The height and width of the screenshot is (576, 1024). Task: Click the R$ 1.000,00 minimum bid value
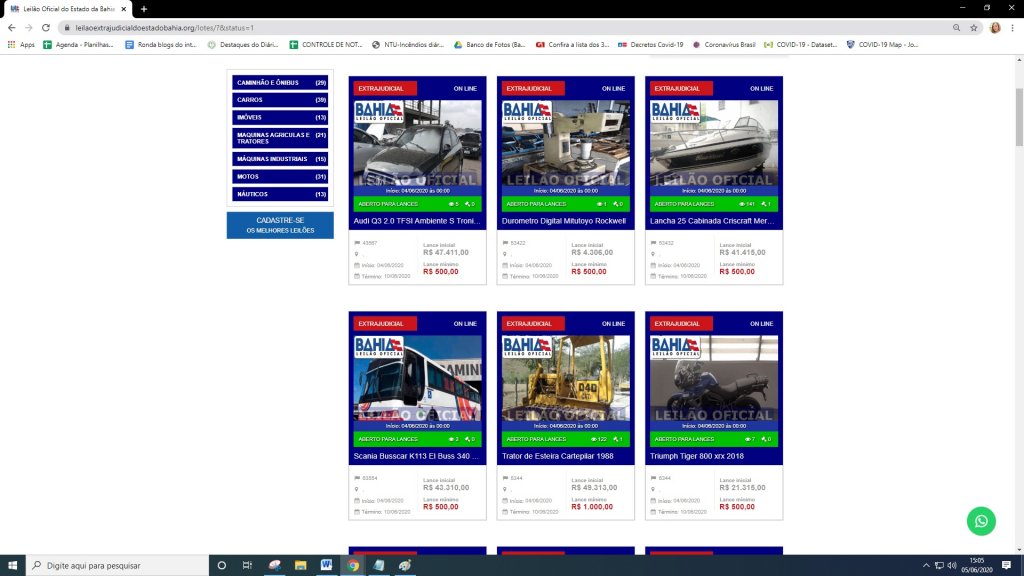(x=592, y=507)
